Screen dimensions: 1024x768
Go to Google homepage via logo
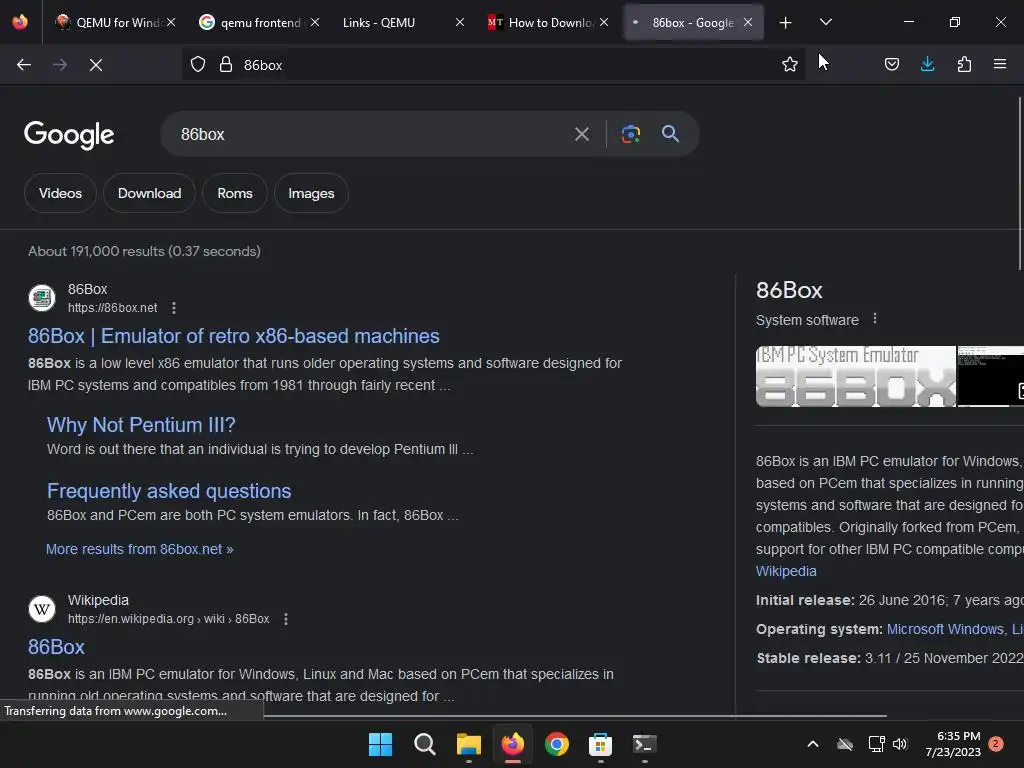coord(69,135)
